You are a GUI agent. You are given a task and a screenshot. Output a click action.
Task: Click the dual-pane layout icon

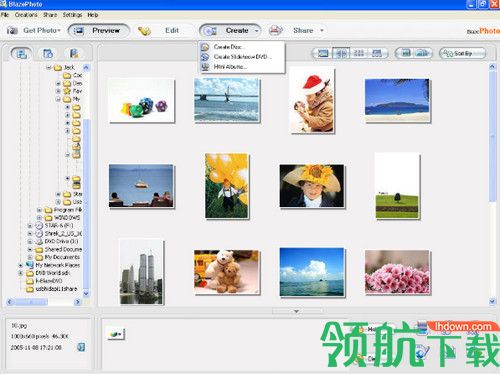pos(422,53)
